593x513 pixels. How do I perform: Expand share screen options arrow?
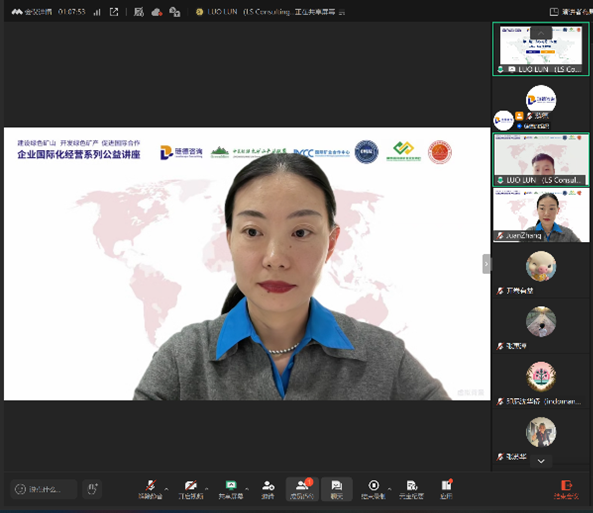coord(247,489)
